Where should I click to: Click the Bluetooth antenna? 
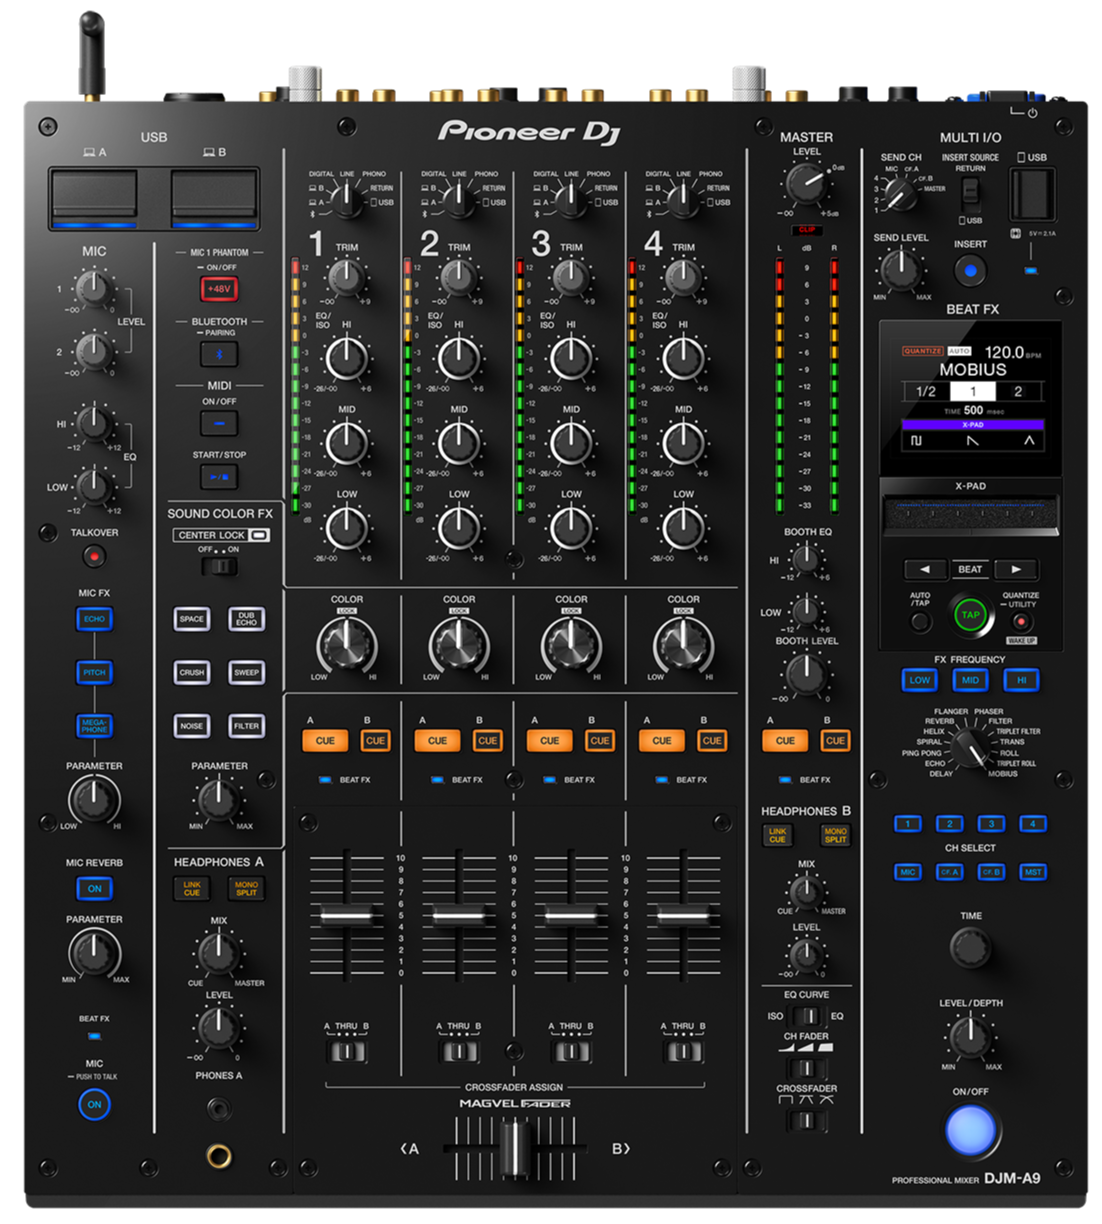tap(92, 56)
